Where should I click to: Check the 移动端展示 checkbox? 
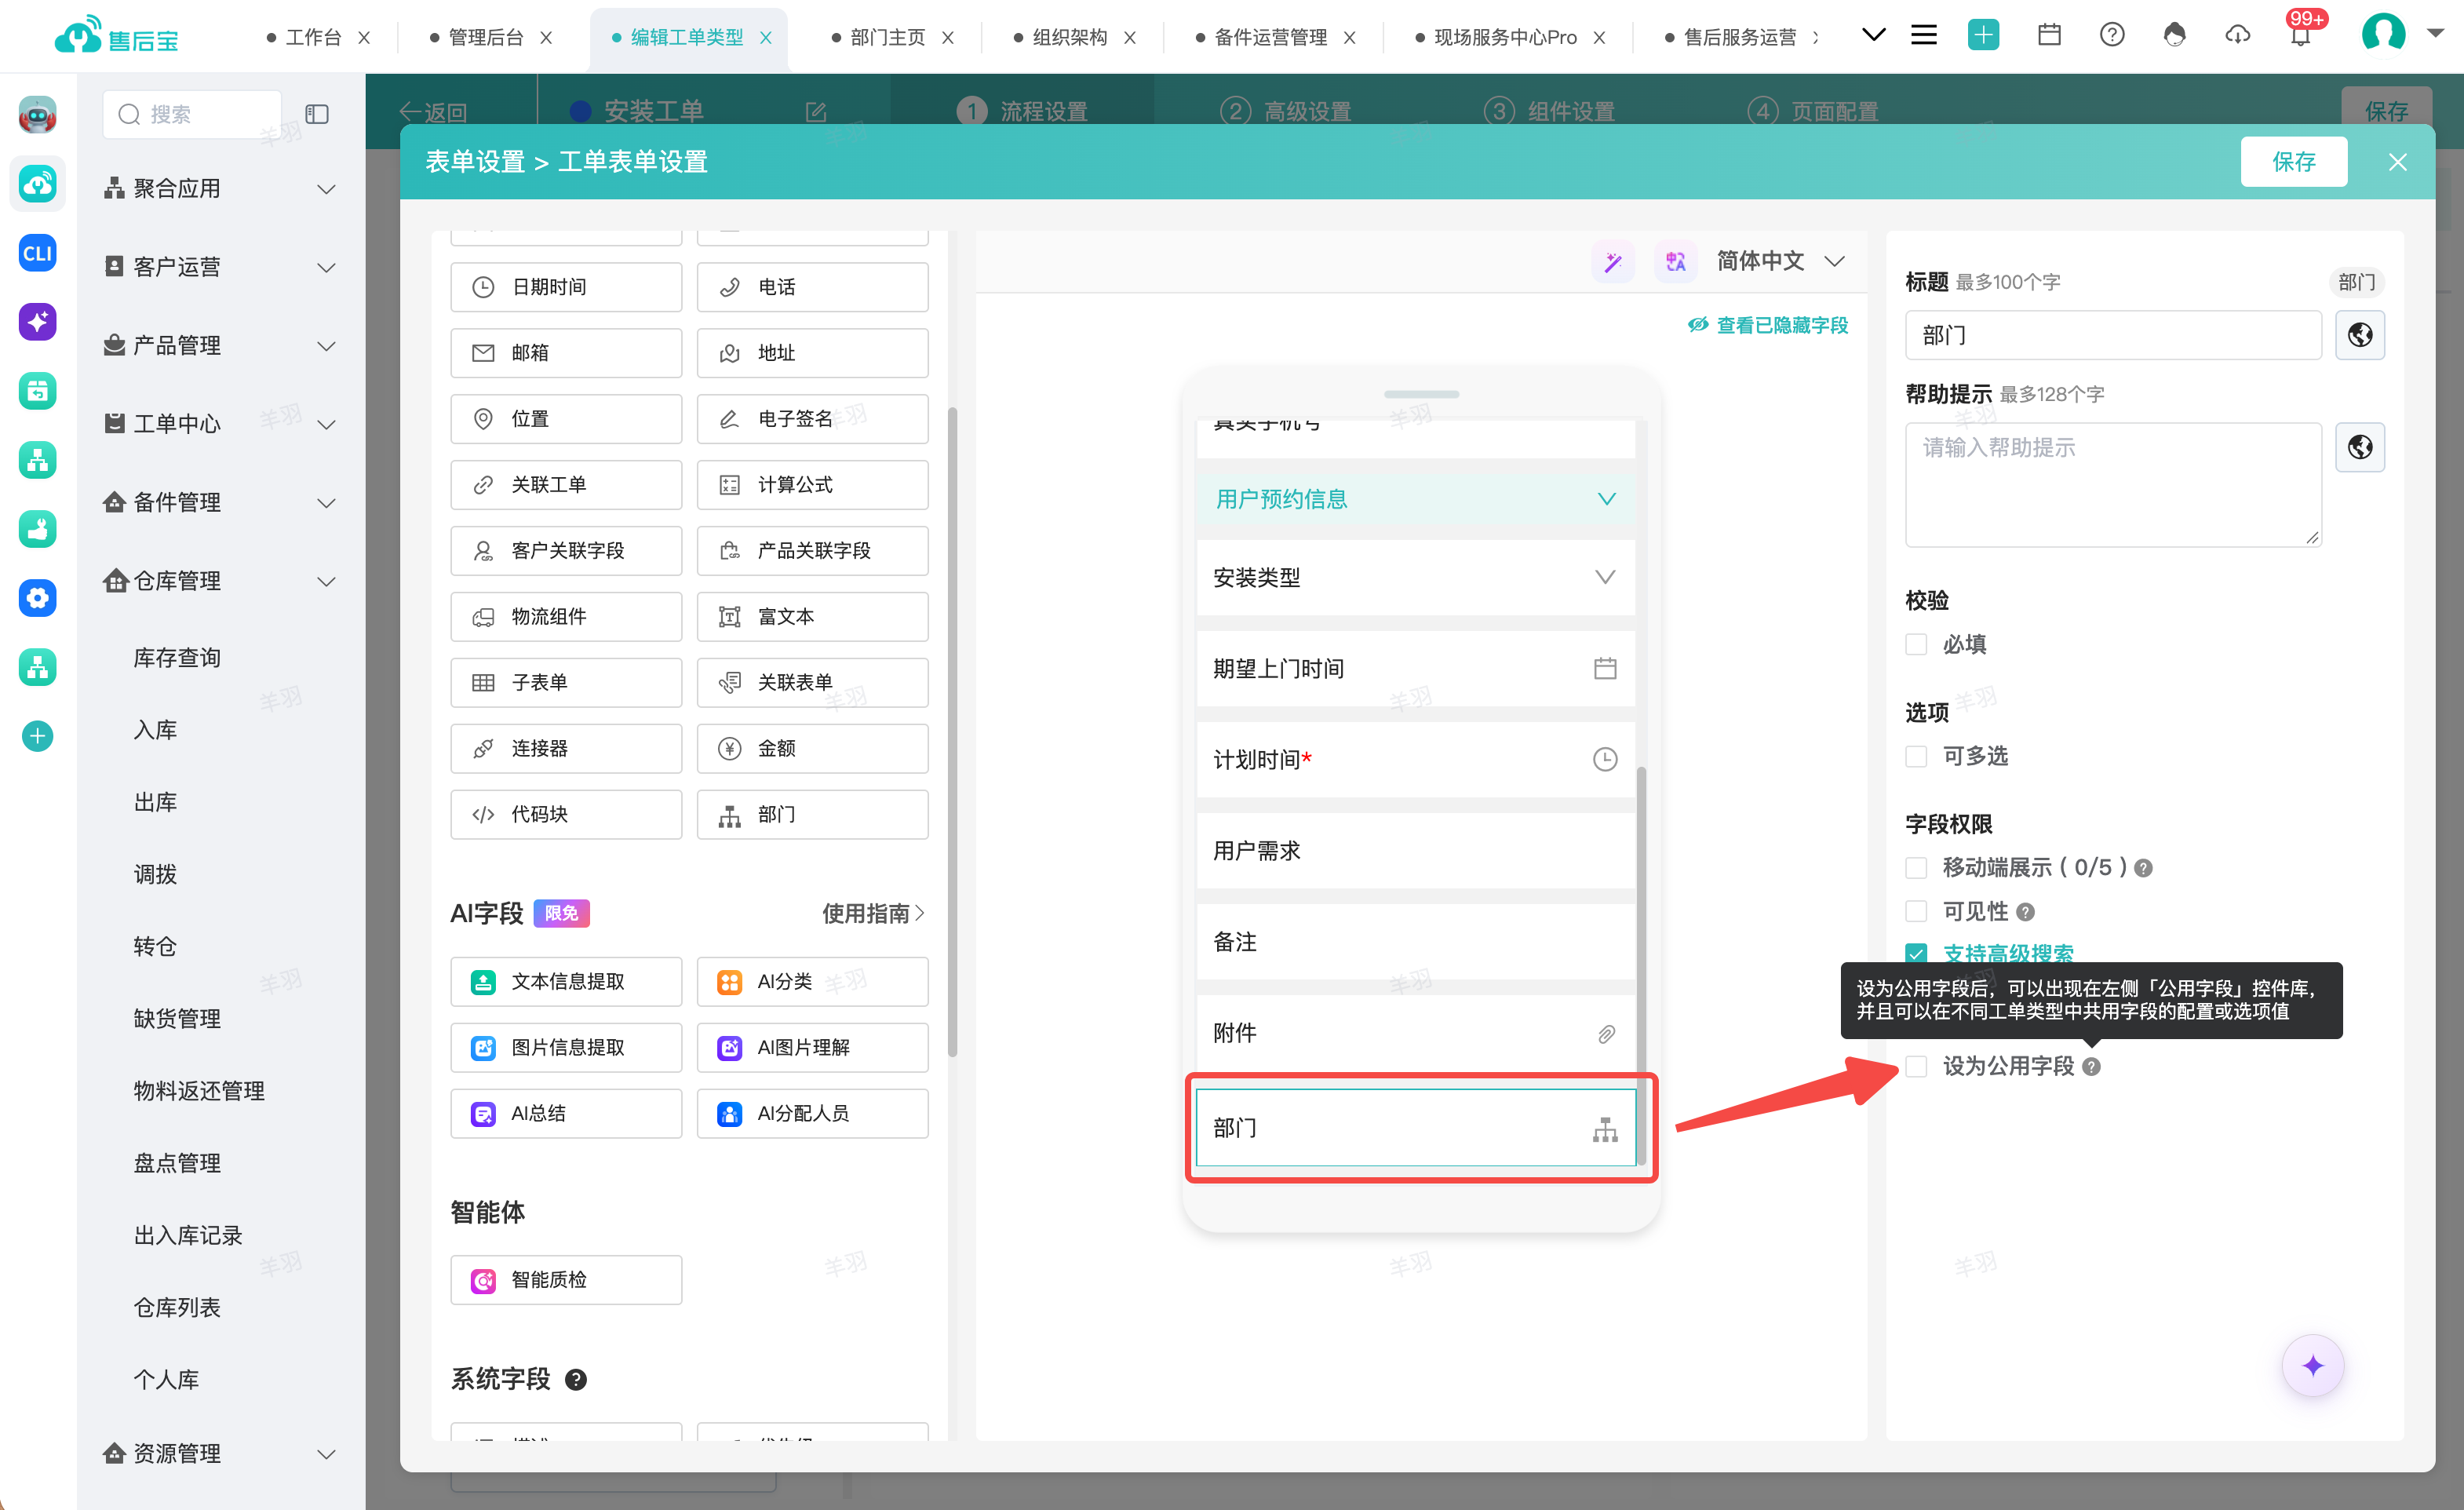tap(1916, 868)
